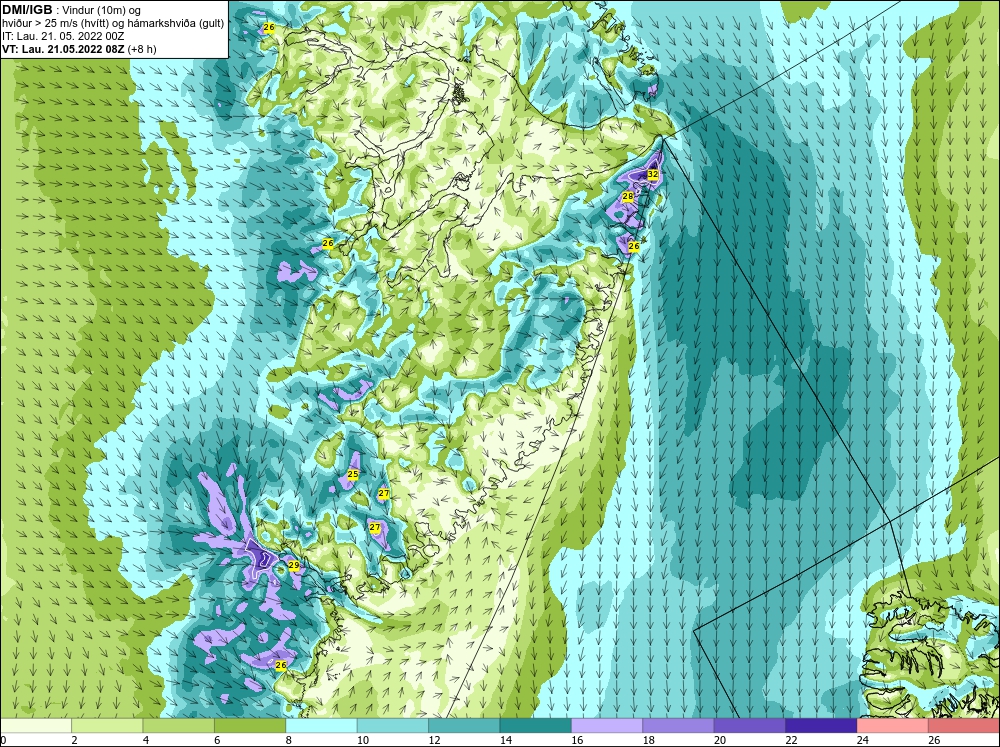Pick the palest 0–2 legend color swatch
The image size is (1000, 747).
tap(36, 726)
